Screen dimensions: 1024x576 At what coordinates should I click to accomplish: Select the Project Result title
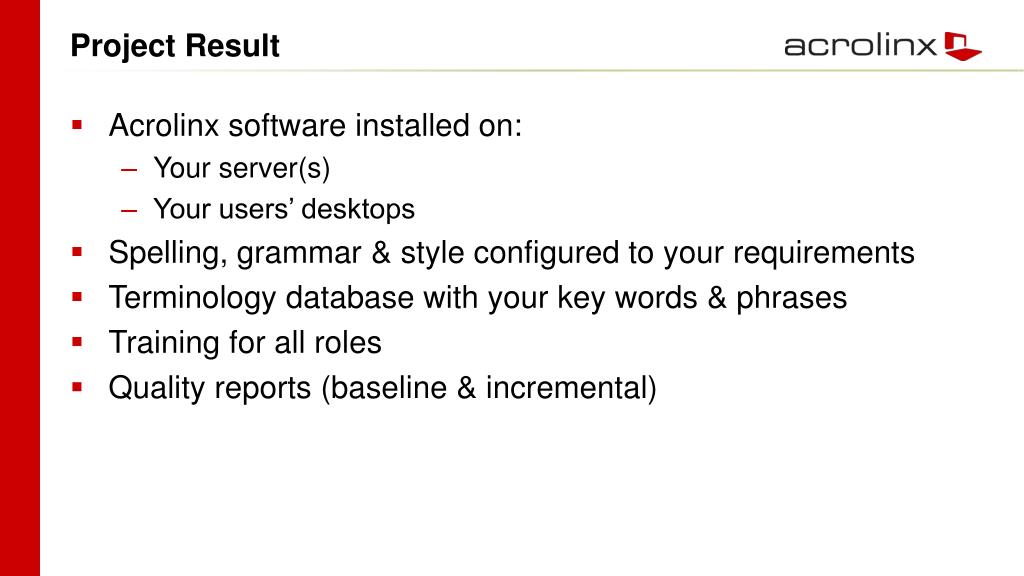(175, 46)
